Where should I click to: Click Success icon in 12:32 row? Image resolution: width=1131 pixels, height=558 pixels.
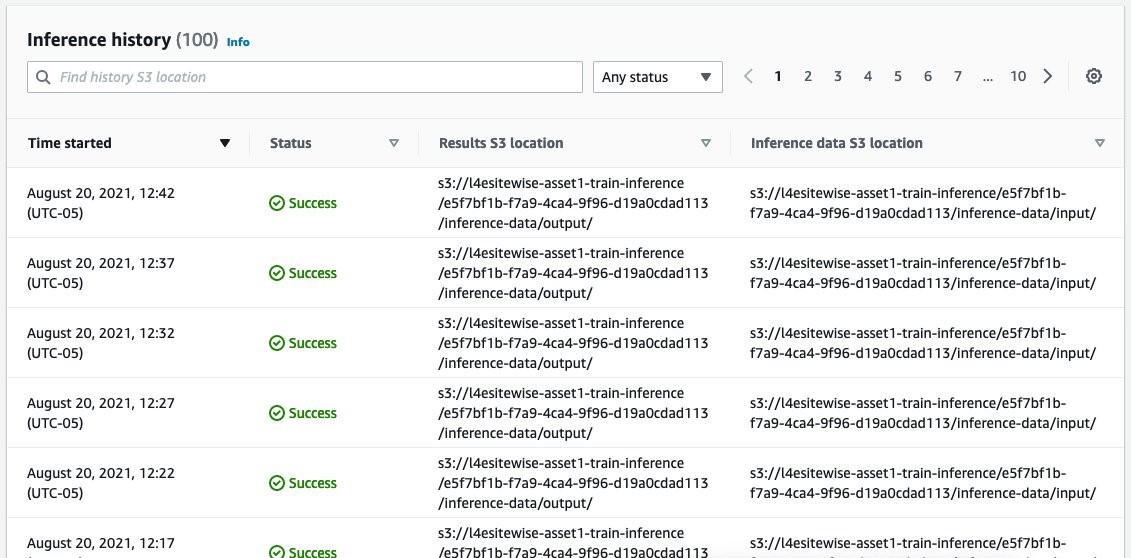(277, 343)
